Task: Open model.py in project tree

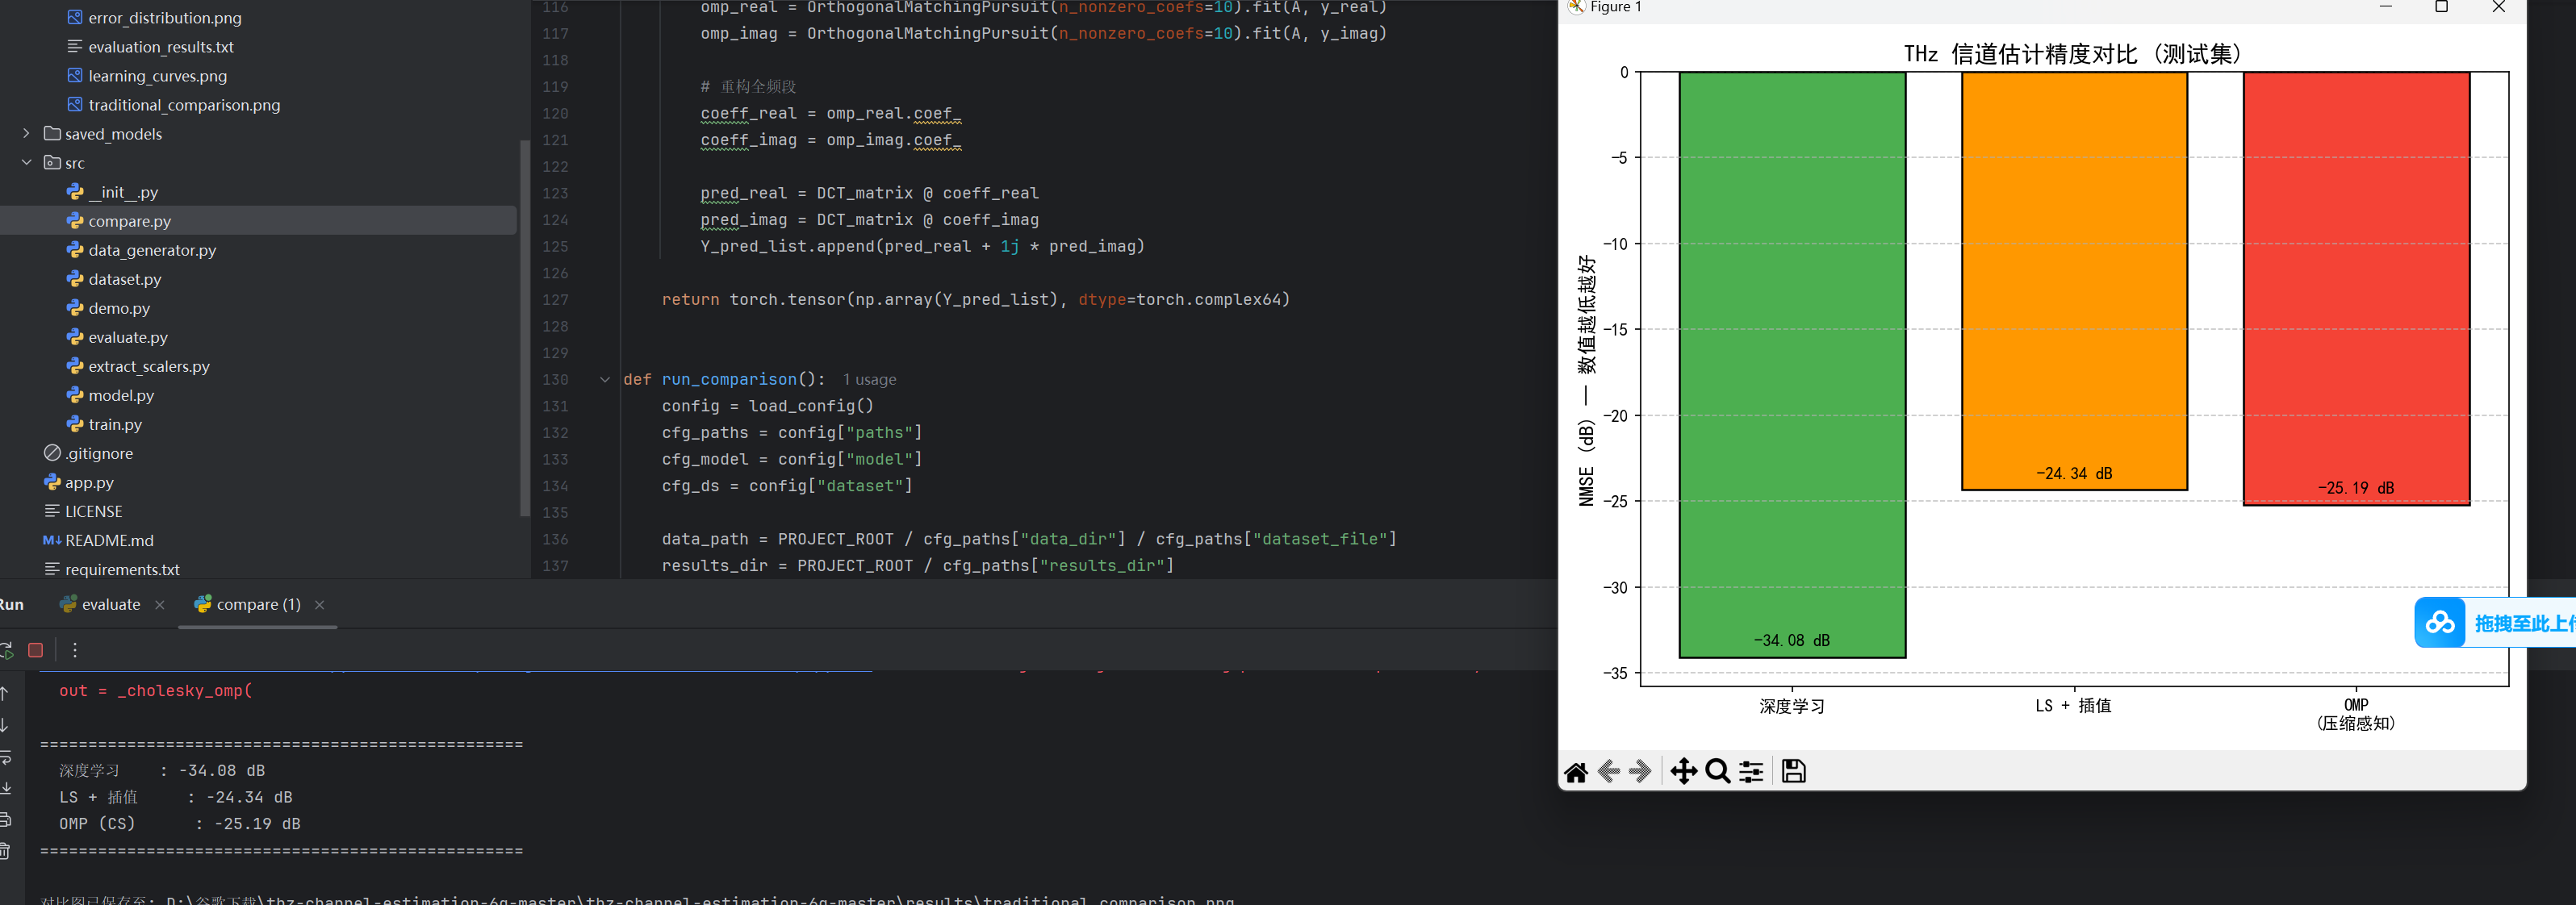Action: tap(121, 395)
